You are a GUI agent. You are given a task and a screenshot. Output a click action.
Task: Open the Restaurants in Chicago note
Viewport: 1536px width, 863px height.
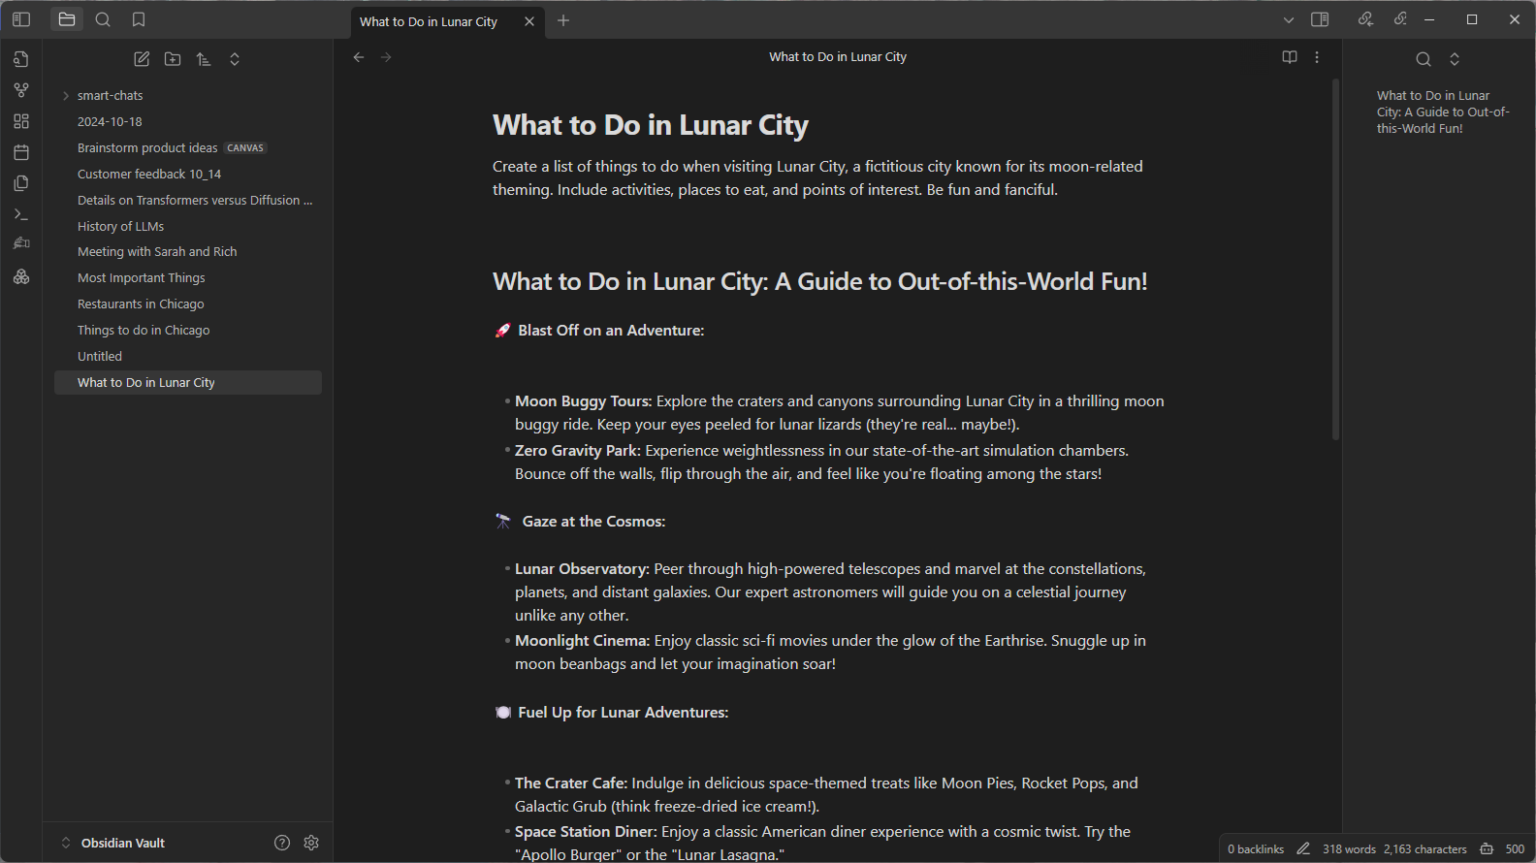[x=141, y=304]
